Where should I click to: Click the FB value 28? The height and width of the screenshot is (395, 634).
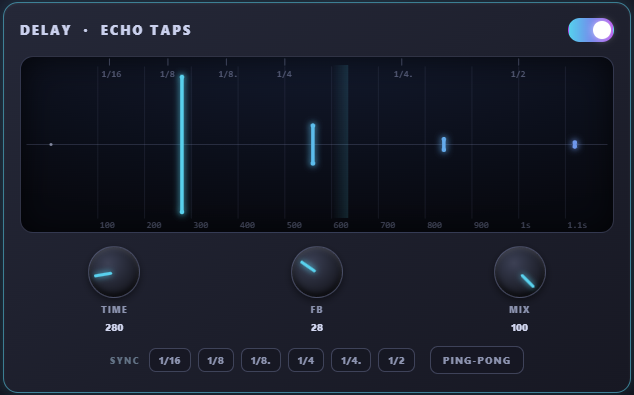click(x=317, y=327)
